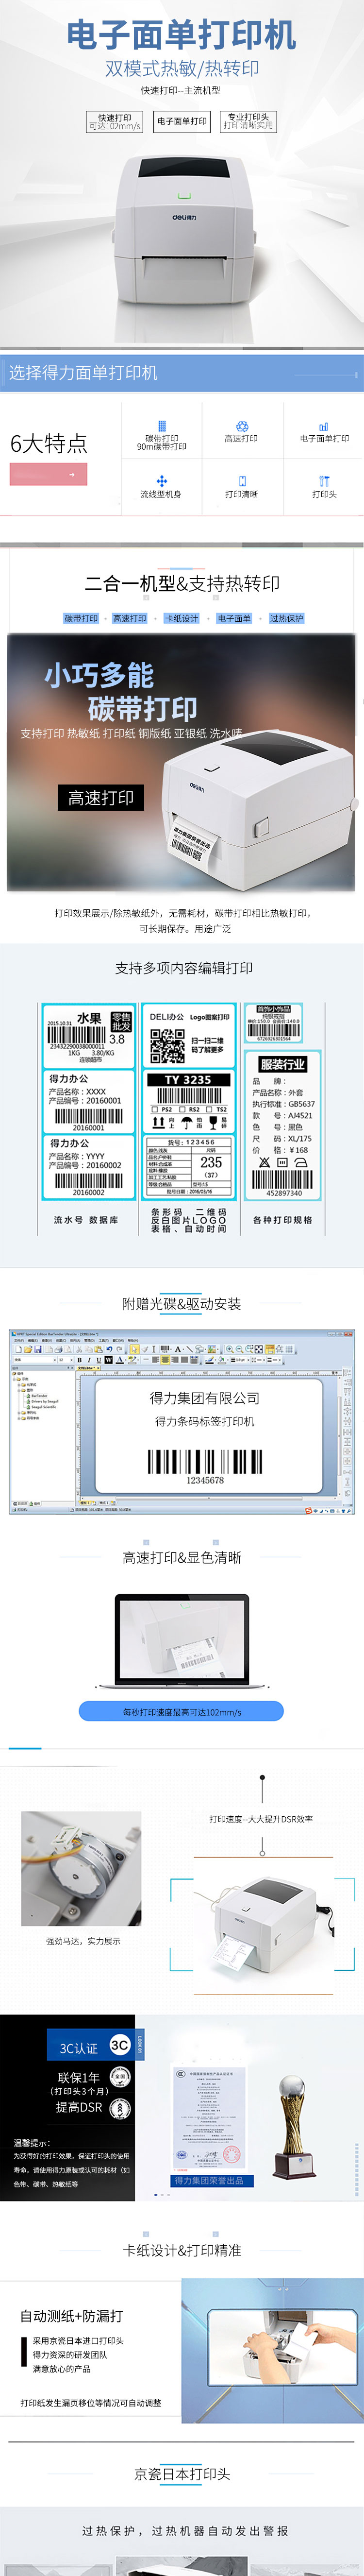Screen dimensions: 364x2576
Task: Select the 碳带打印 blue tag
Action: 81,618
